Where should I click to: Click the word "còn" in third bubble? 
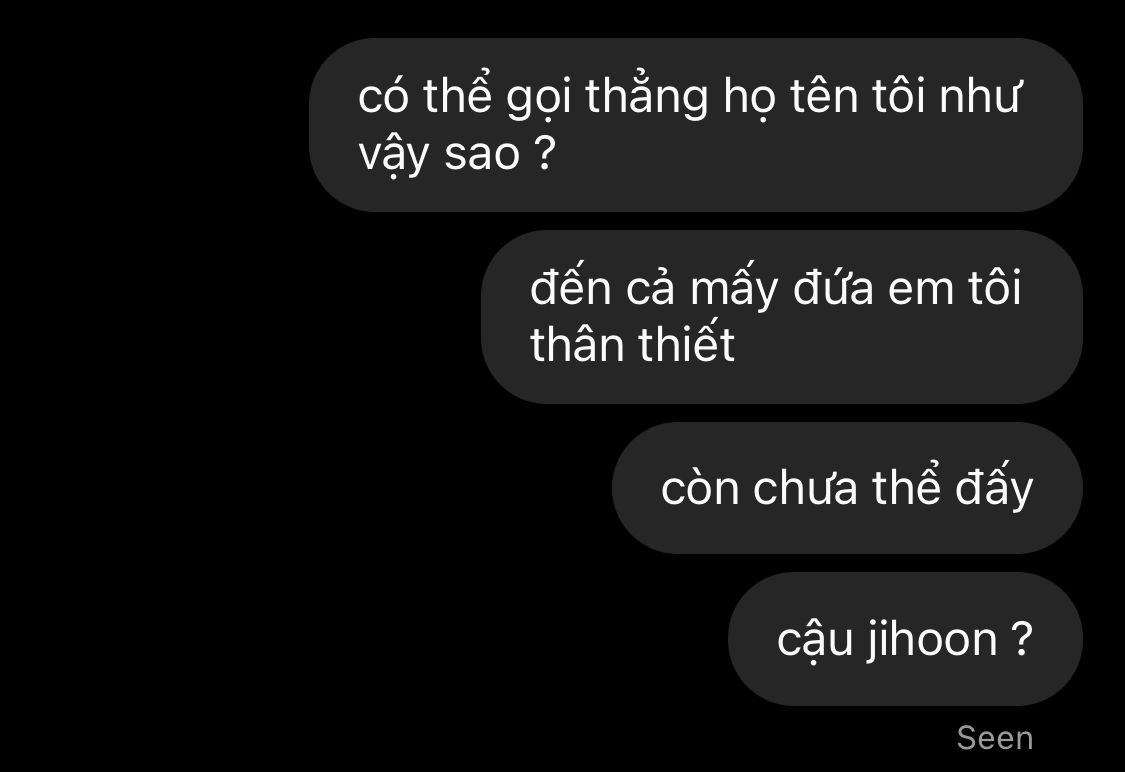click(x=700, y=488)
